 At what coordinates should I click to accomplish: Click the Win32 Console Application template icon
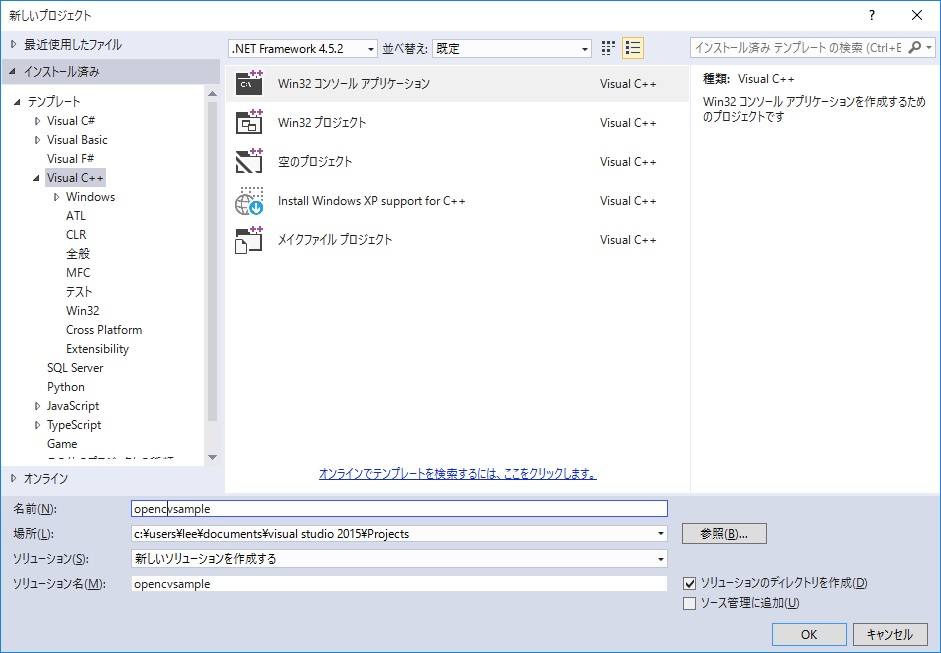pos(249,84)
